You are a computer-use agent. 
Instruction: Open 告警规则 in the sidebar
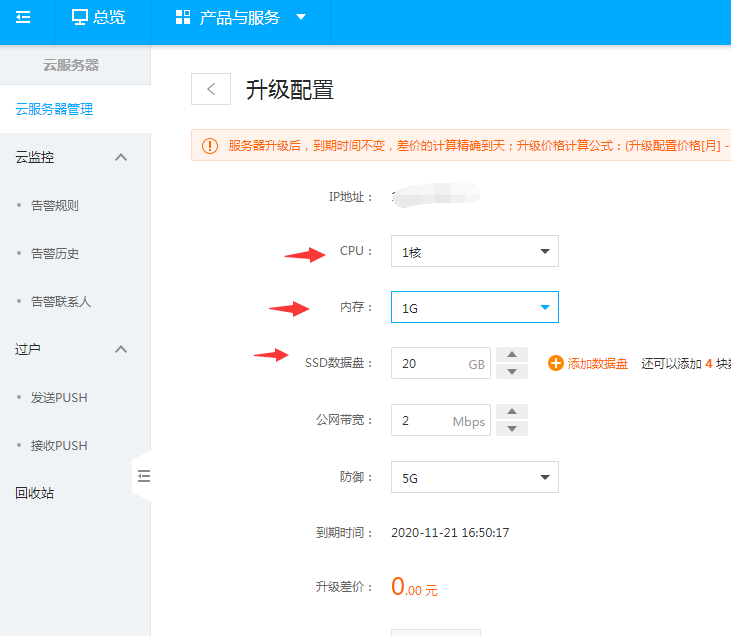(x=55, y=206)
